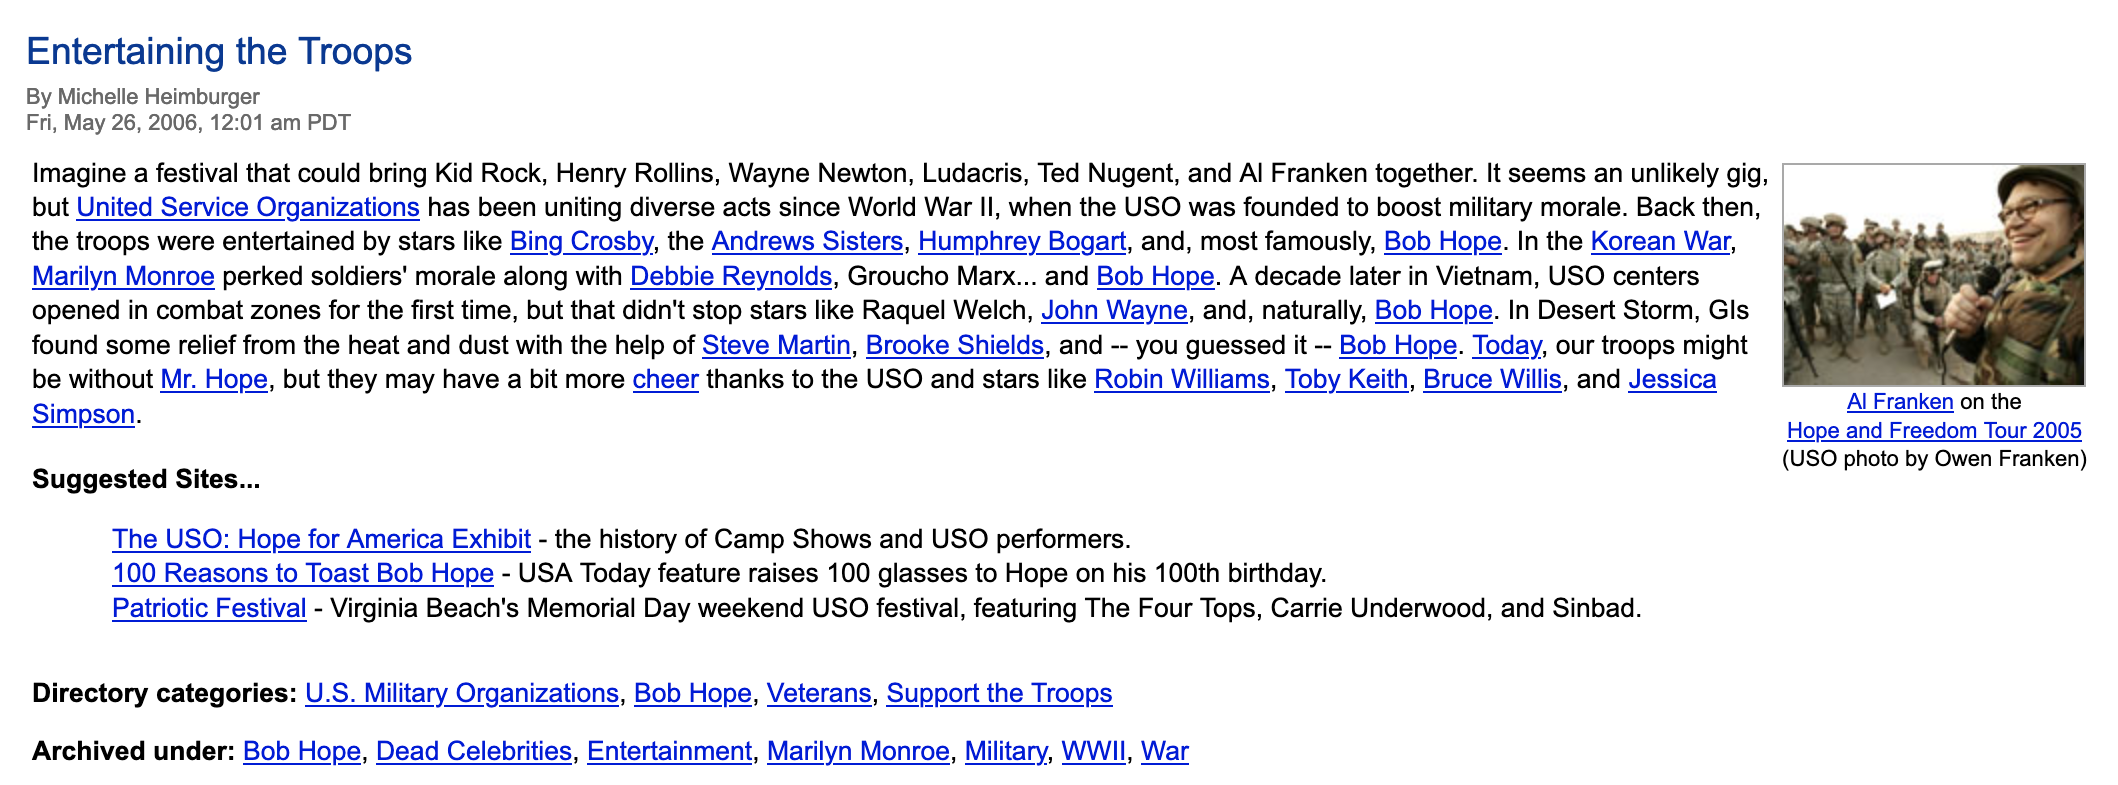
Task: Click the WWII archive link
Action: 1093,751
